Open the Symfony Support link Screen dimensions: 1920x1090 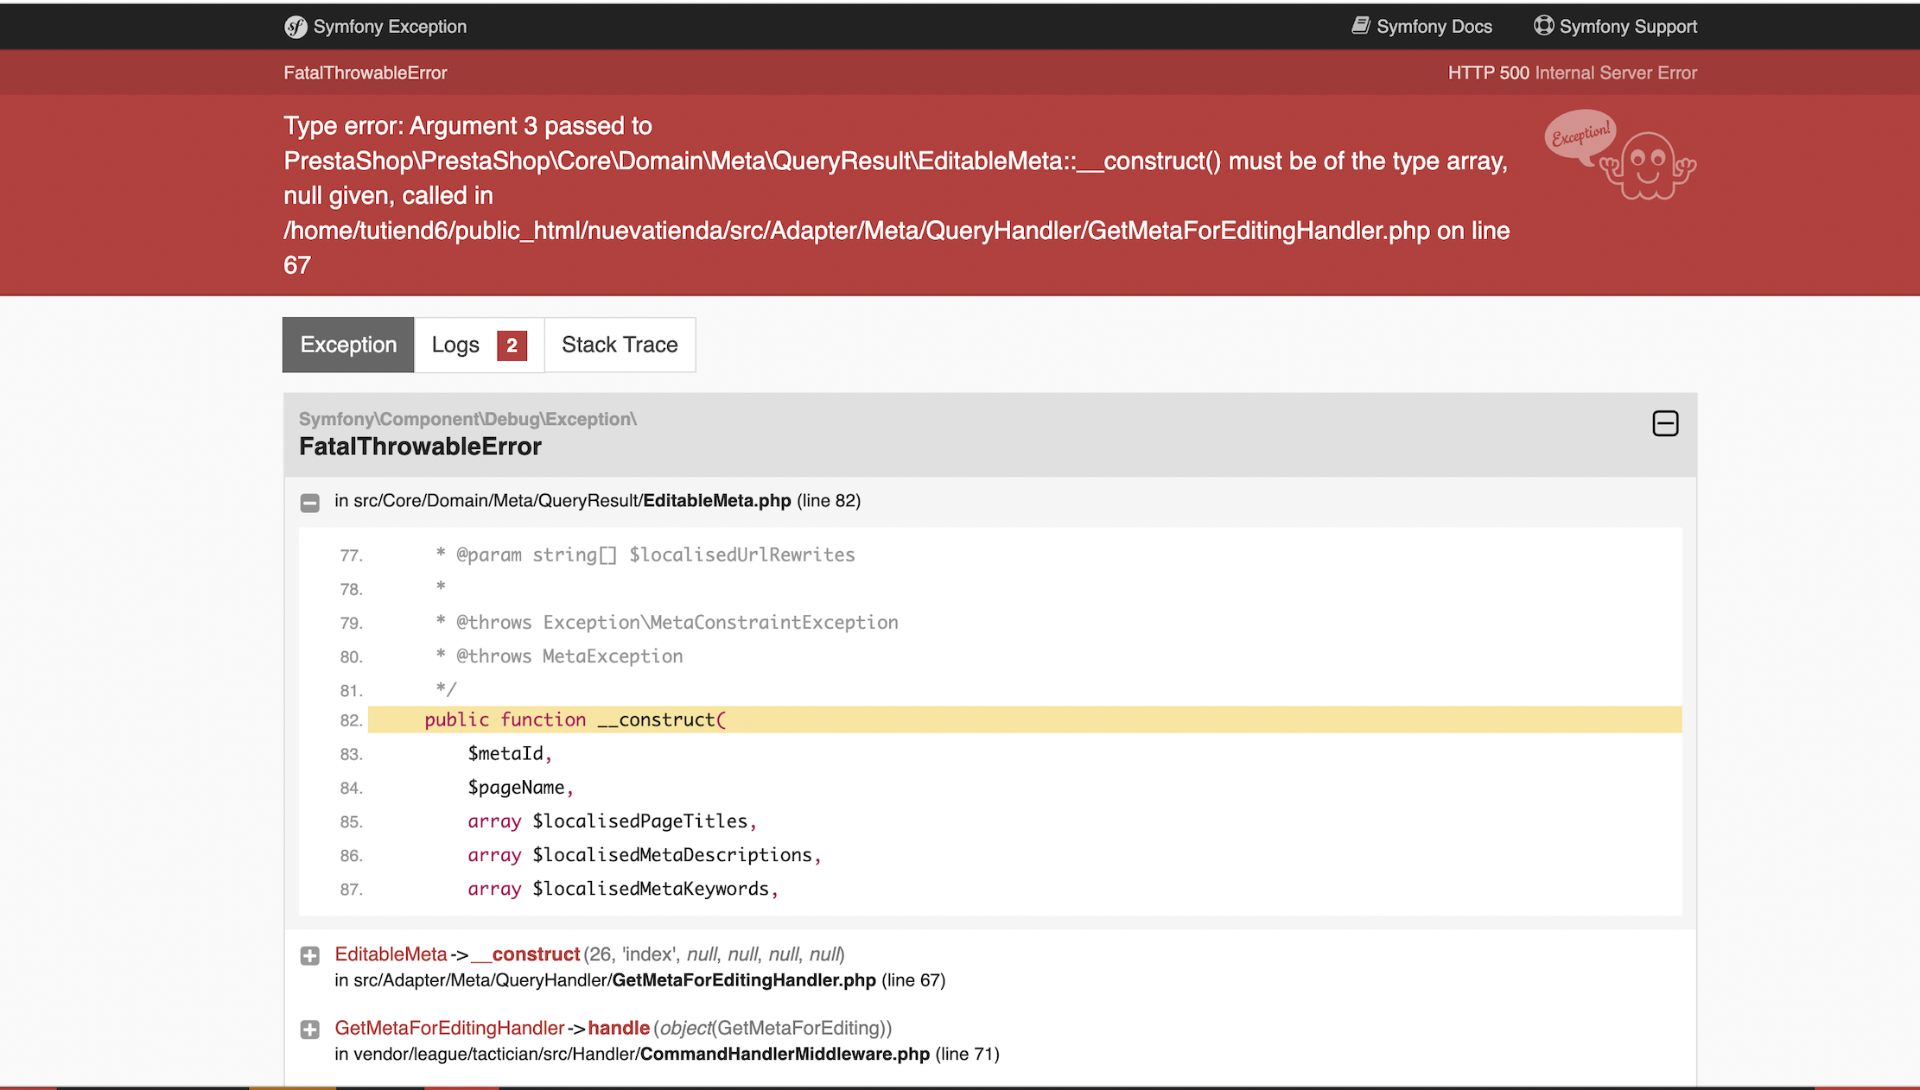coord(1627,27)
